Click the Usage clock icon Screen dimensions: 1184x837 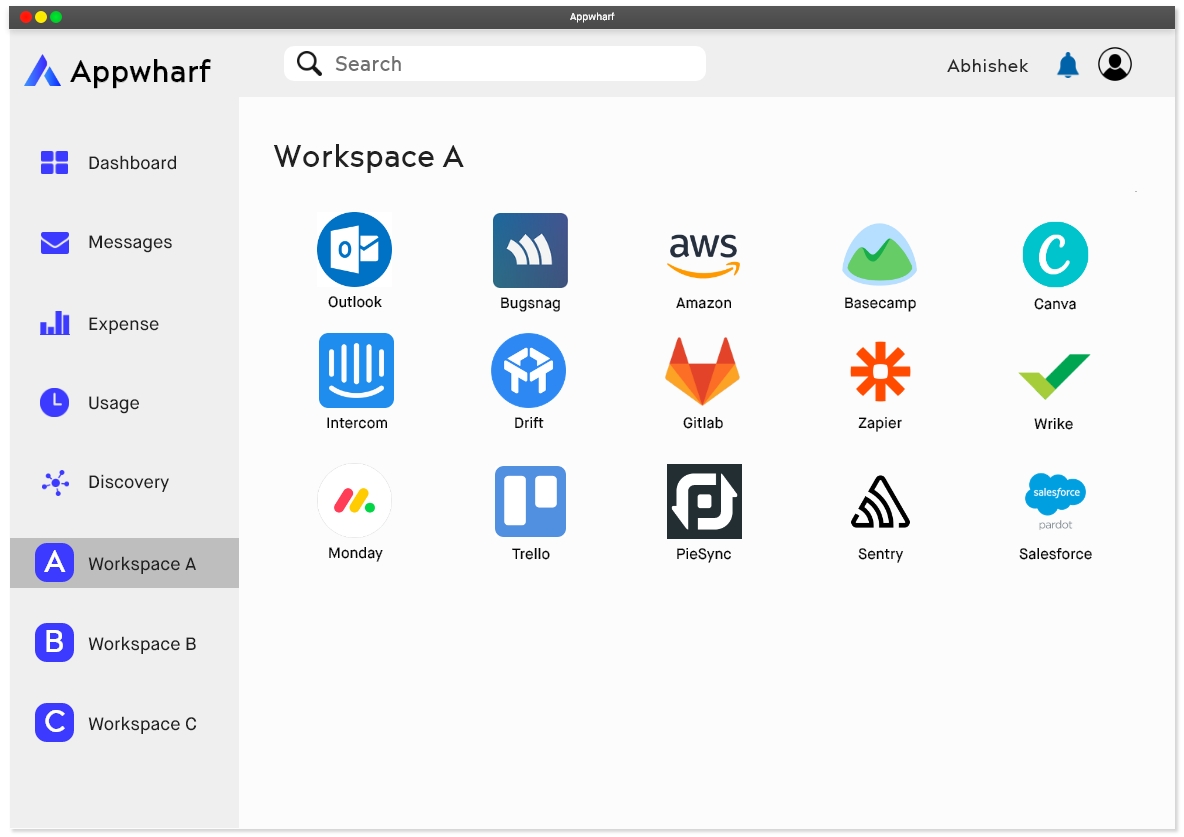point(54,403)
